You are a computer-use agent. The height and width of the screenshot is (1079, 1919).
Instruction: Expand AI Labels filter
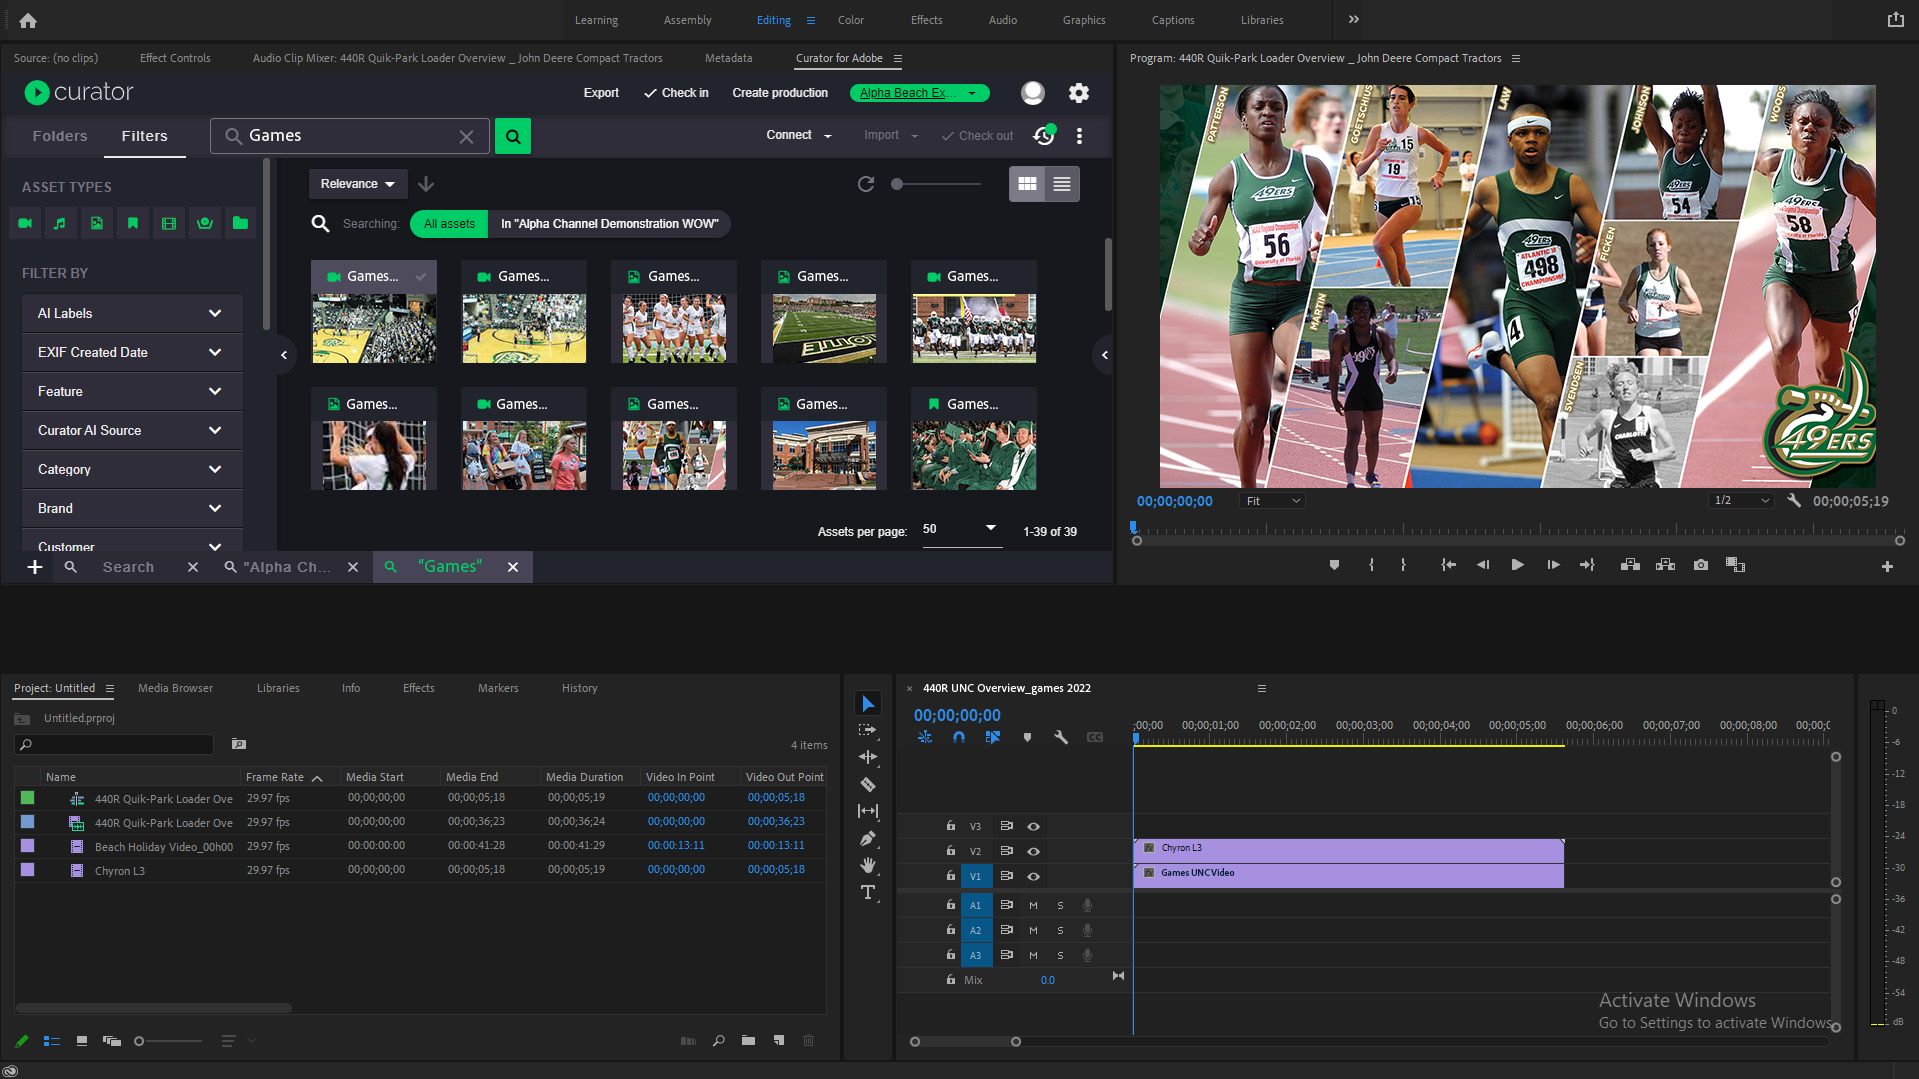pyautogui.click(x=132, y=313)
